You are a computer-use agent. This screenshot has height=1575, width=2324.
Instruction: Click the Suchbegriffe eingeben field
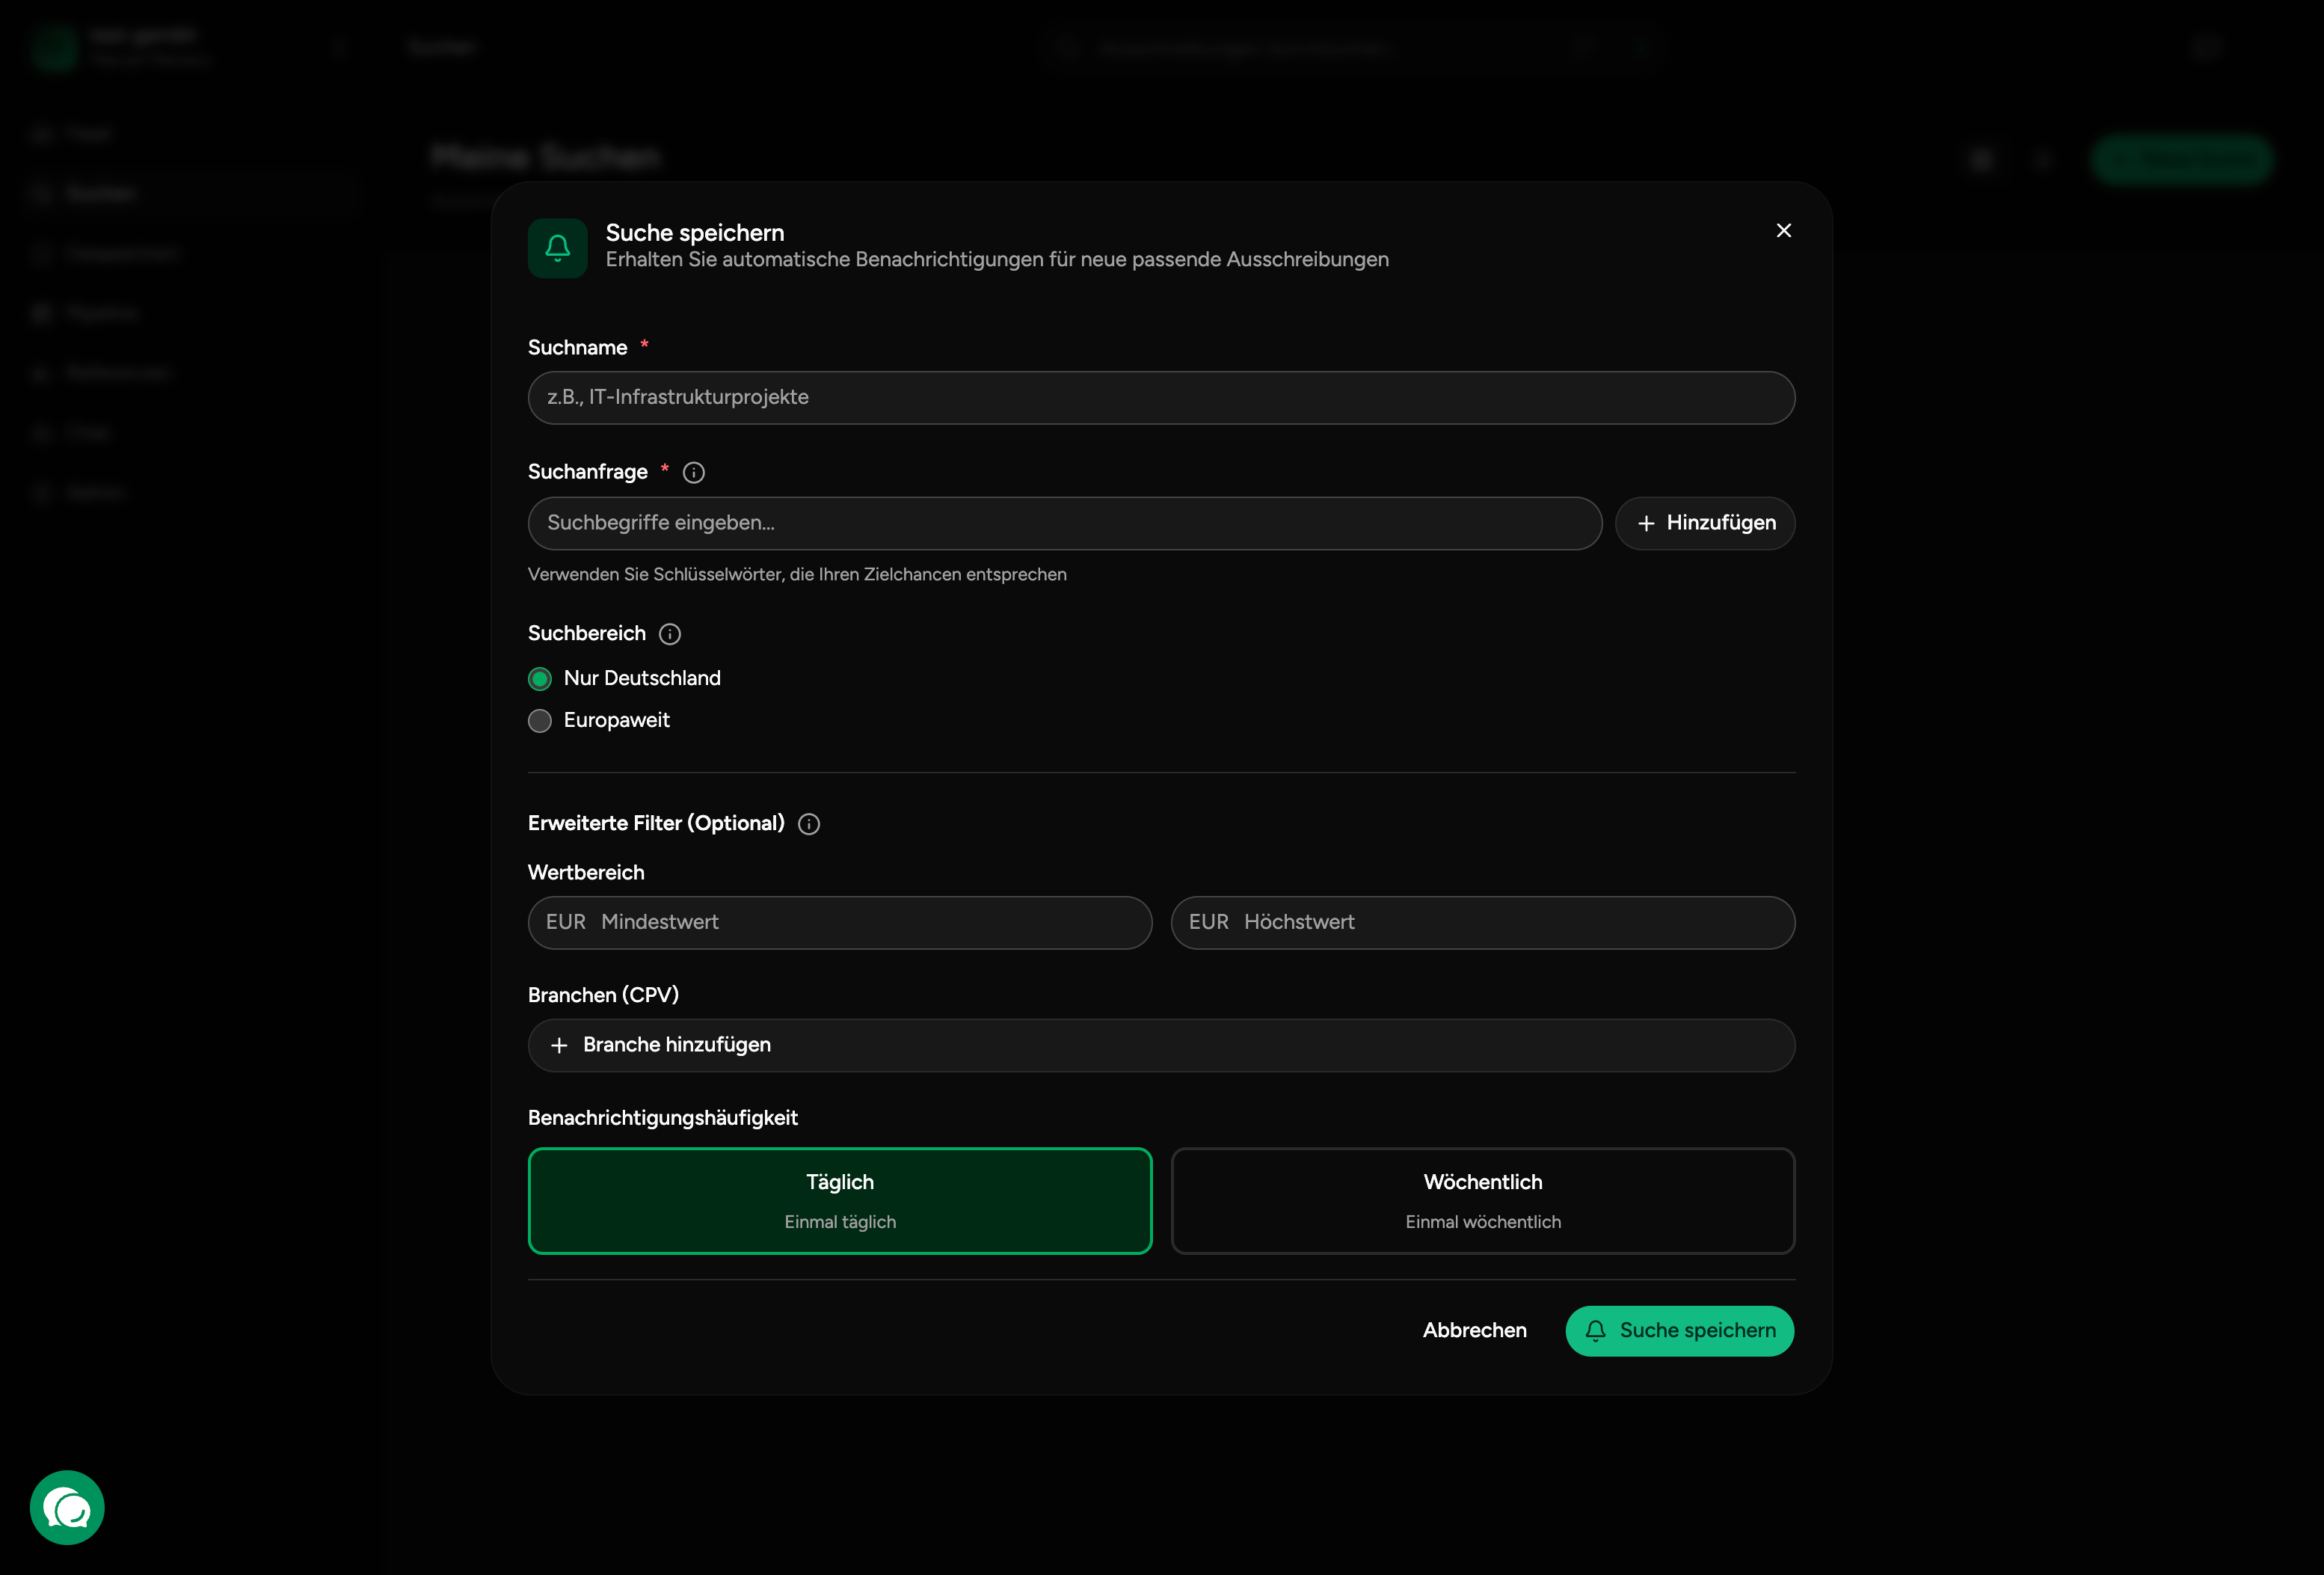coord(1064,523)
